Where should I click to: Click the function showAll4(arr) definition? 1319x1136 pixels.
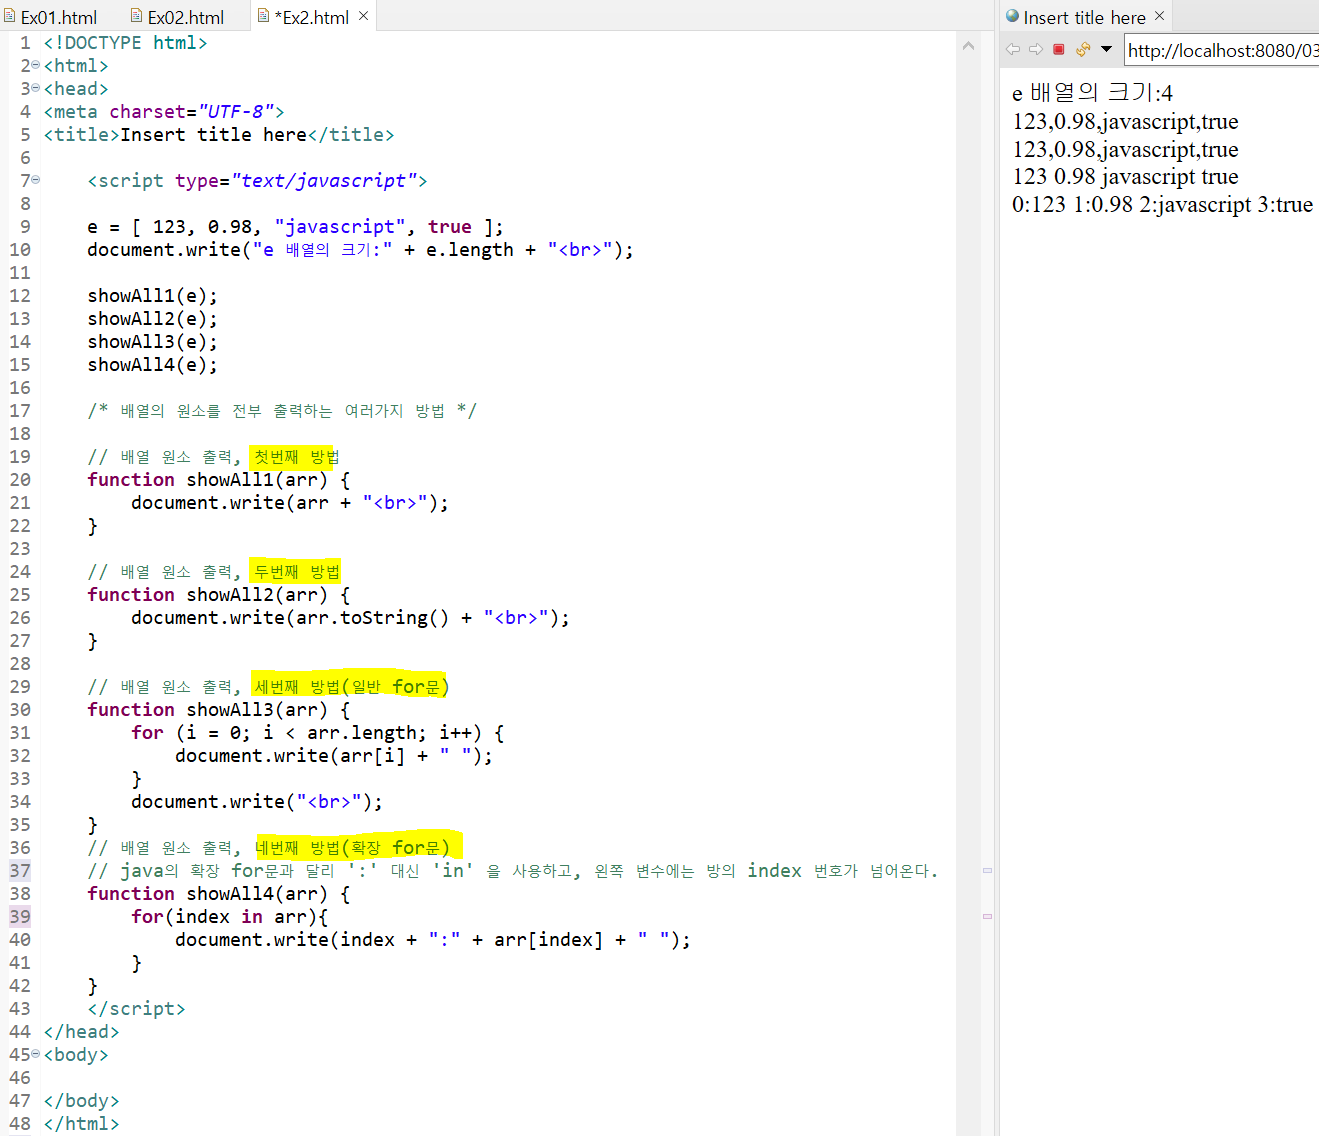[219, 894]
